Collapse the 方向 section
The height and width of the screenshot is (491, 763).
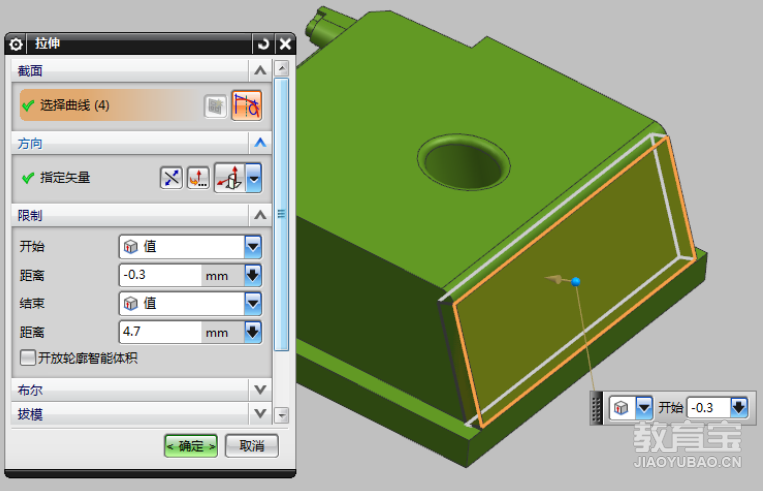(260, 143)
